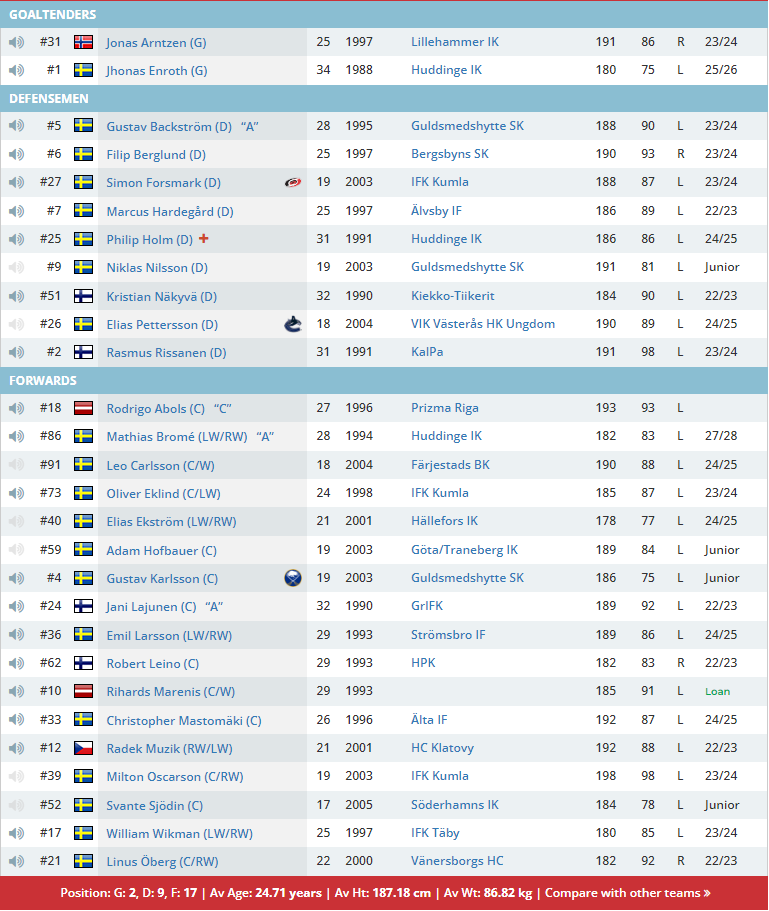The image size is (769, 911).
Task: Select the Defensemen section header
Action: pos(49,99)
